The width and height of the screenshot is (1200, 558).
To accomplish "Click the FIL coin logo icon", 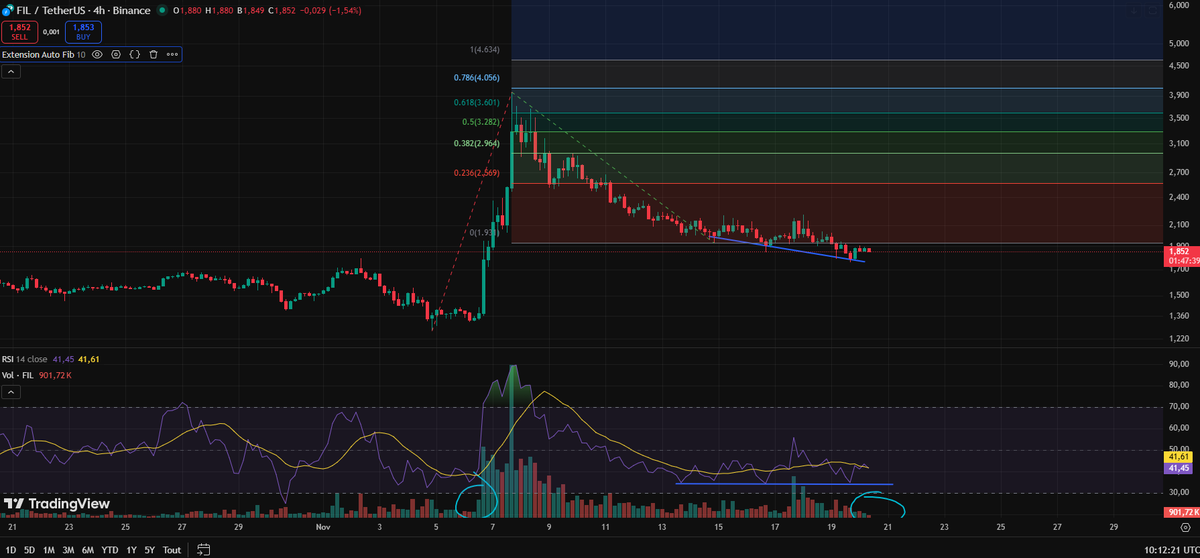I will click(8, 10).
